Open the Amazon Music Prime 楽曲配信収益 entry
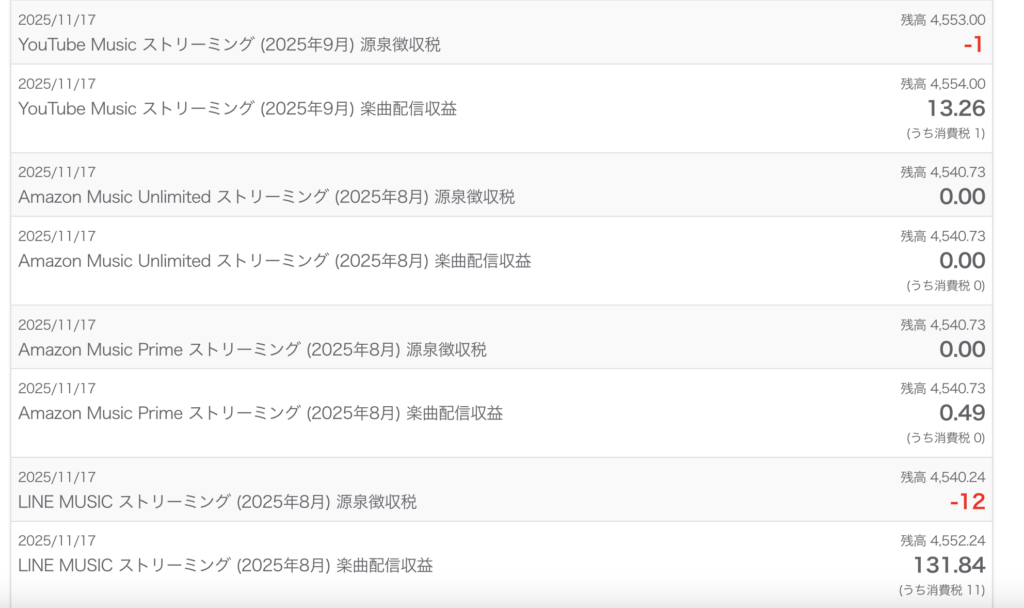Screen dimensions: 1024x608 [260, 413]
